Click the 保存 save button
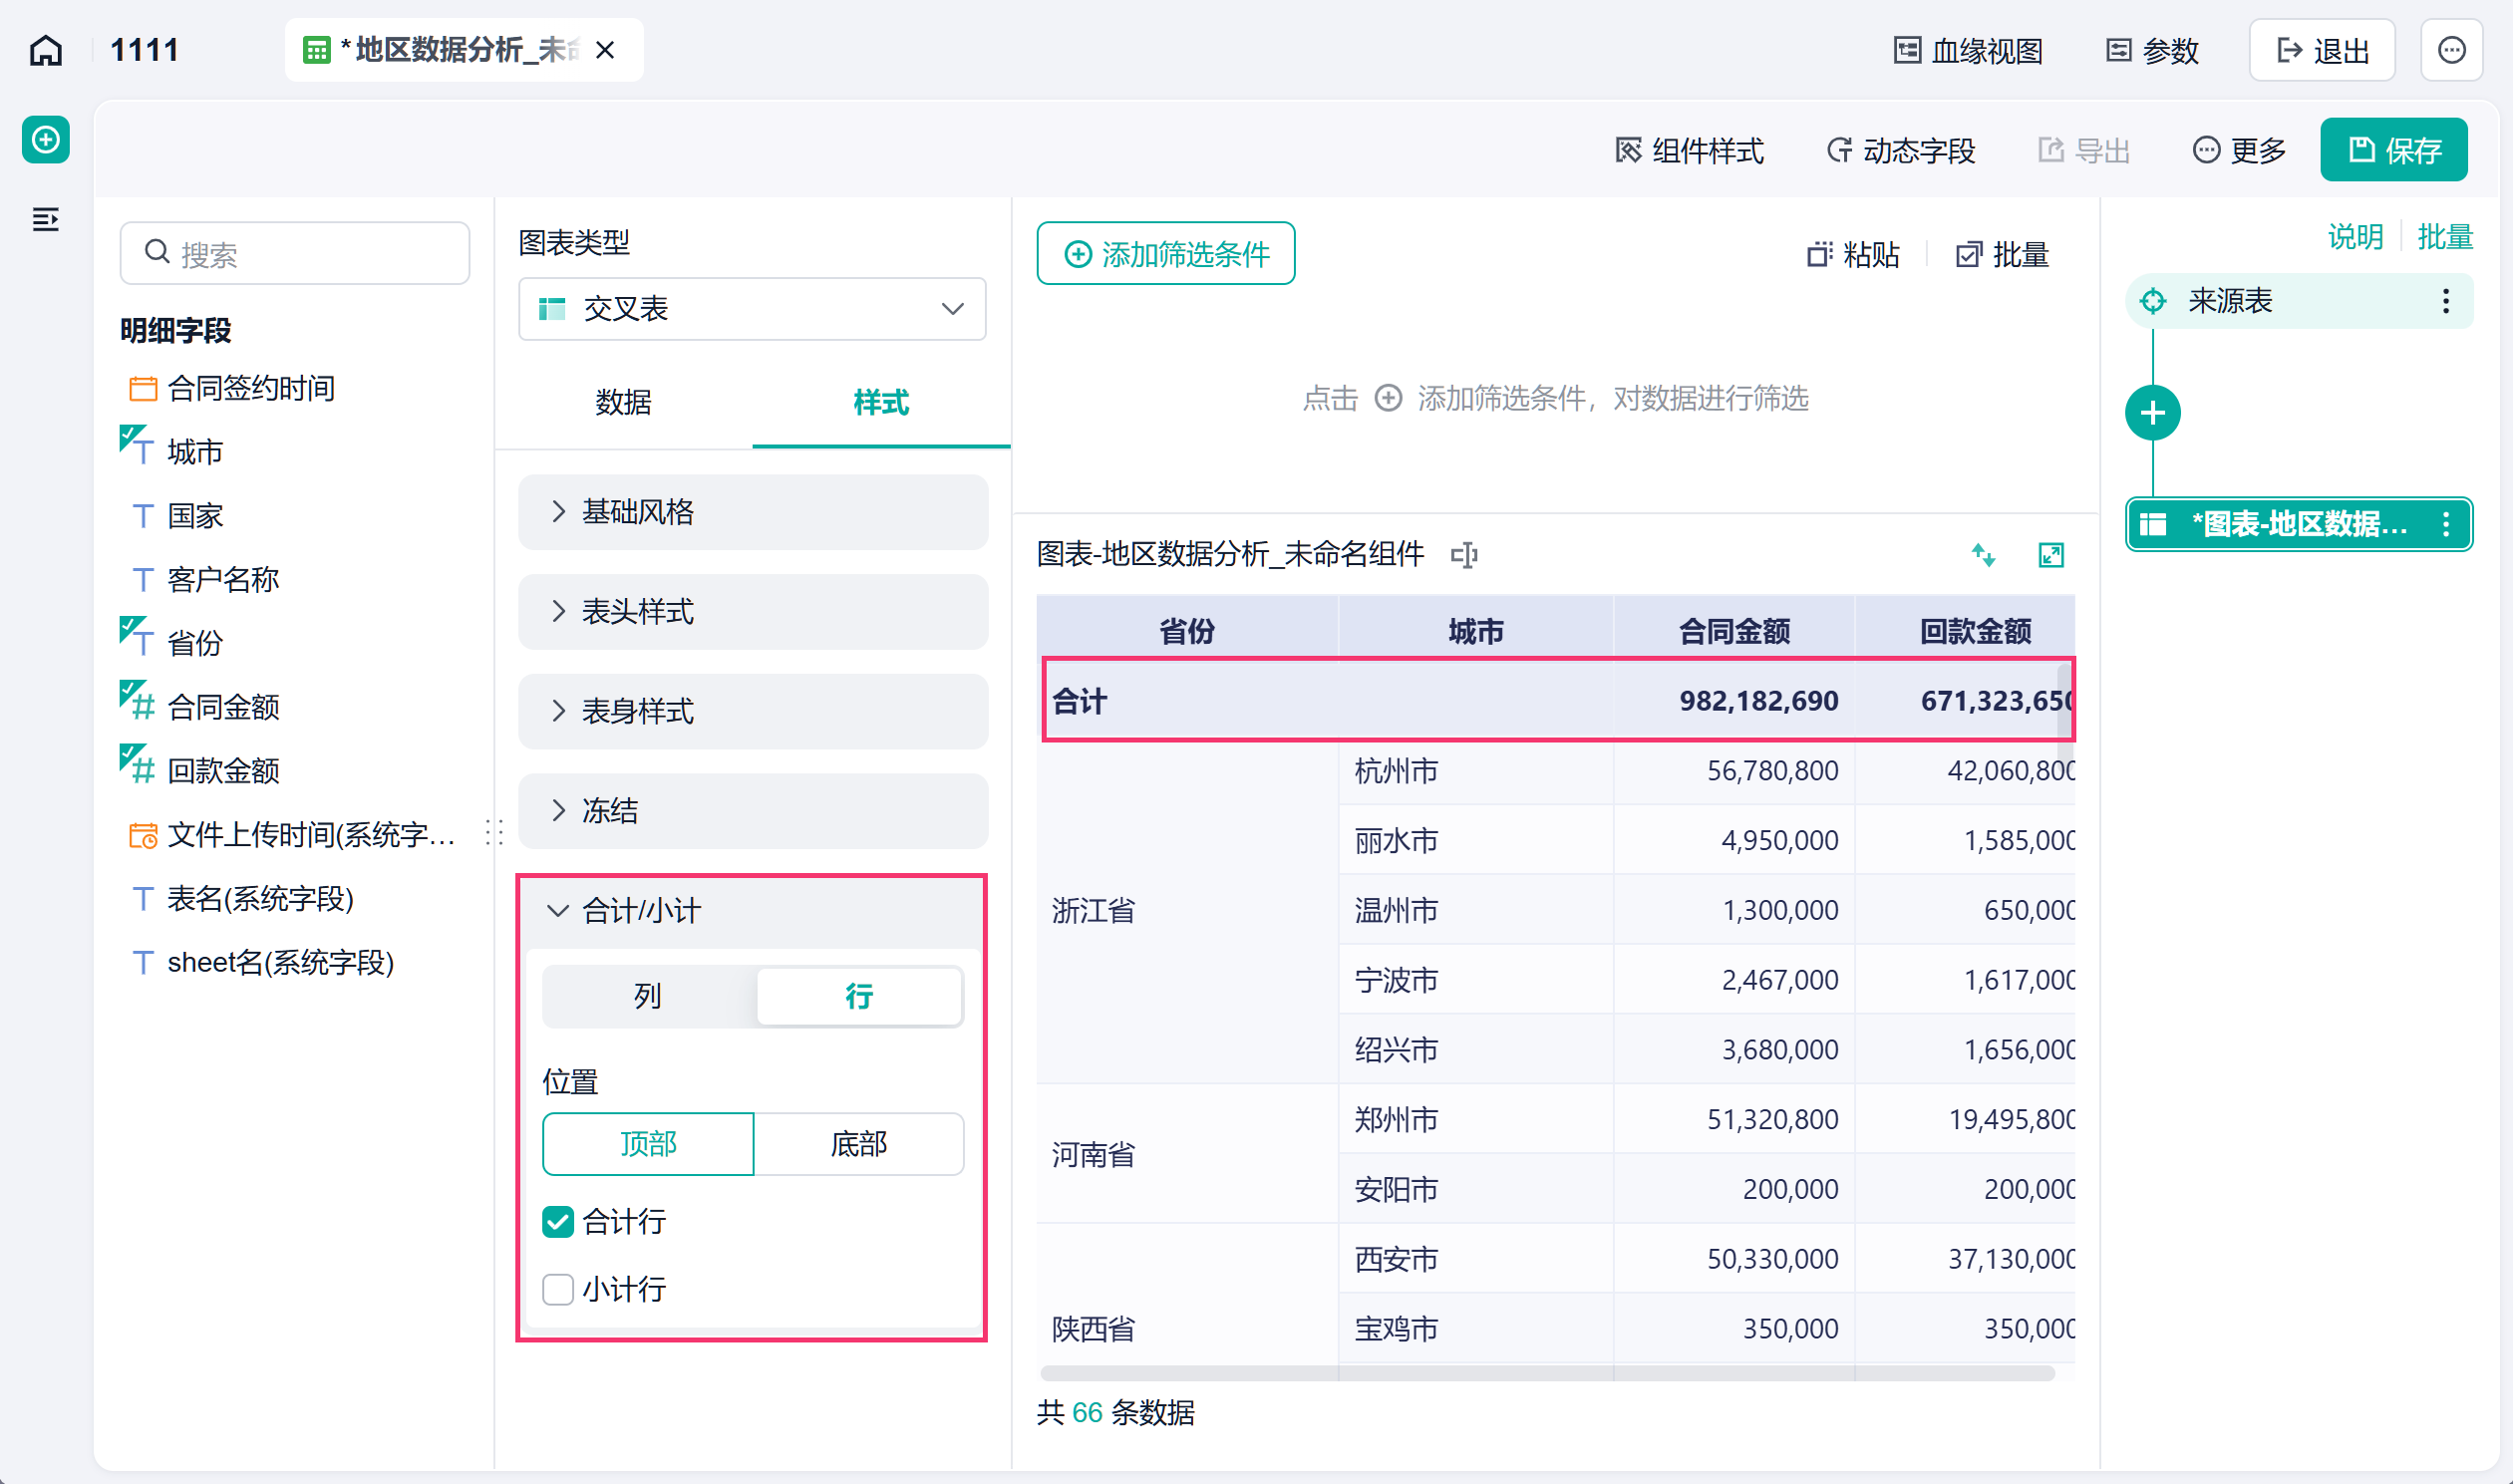This screenshot has height=1484, width=2513. (x=2394, y=150)
